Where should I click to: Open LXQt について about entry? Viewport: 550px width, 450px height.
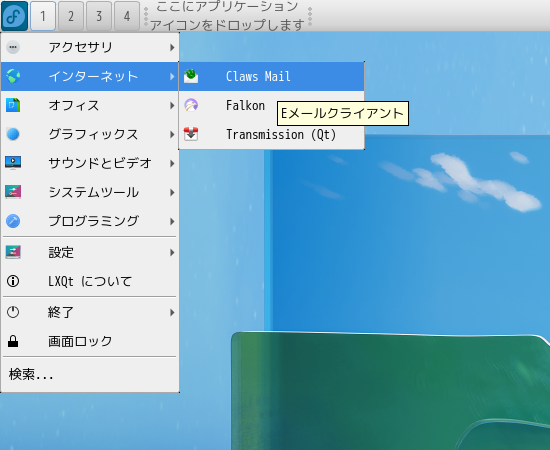point(90,282)
